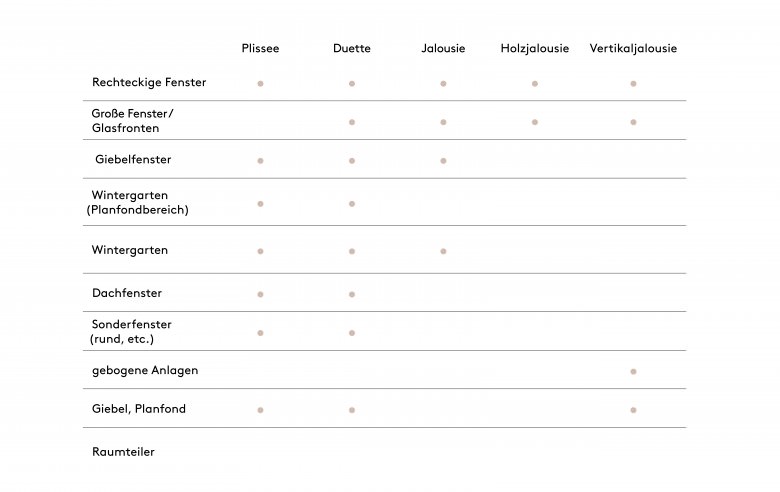
Task: Click the Raumteiler row label
Action: coord(123,452)
